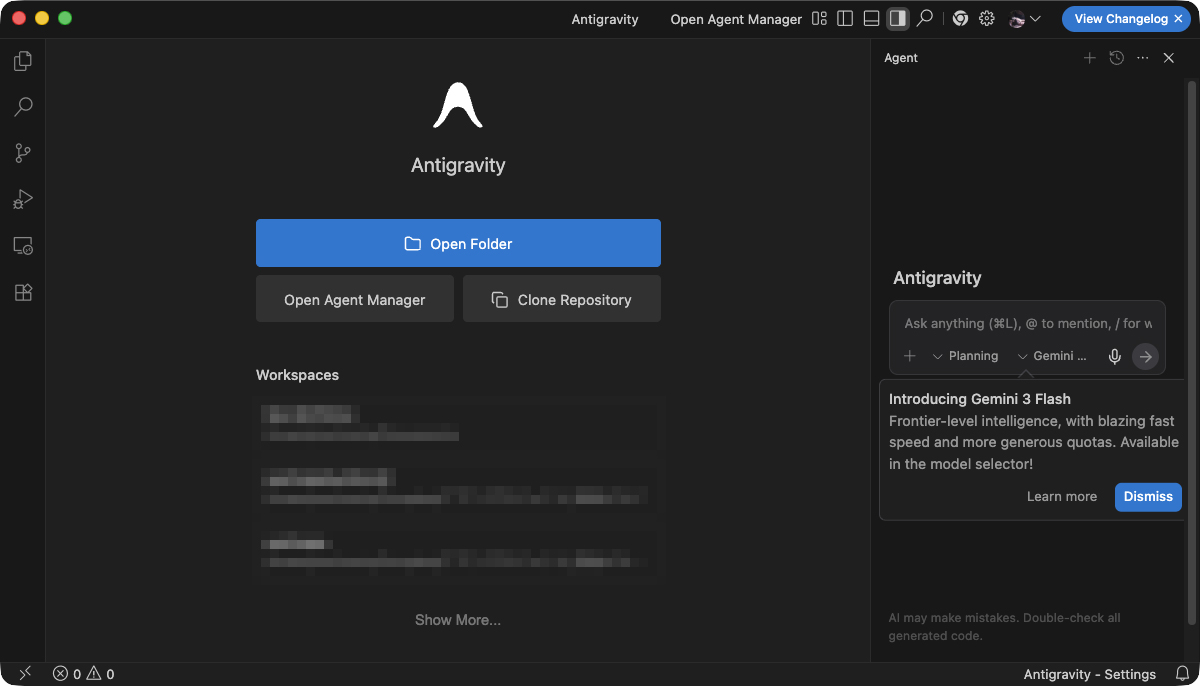Open Remote Explorer in activity bar

(x=22, y=246)
